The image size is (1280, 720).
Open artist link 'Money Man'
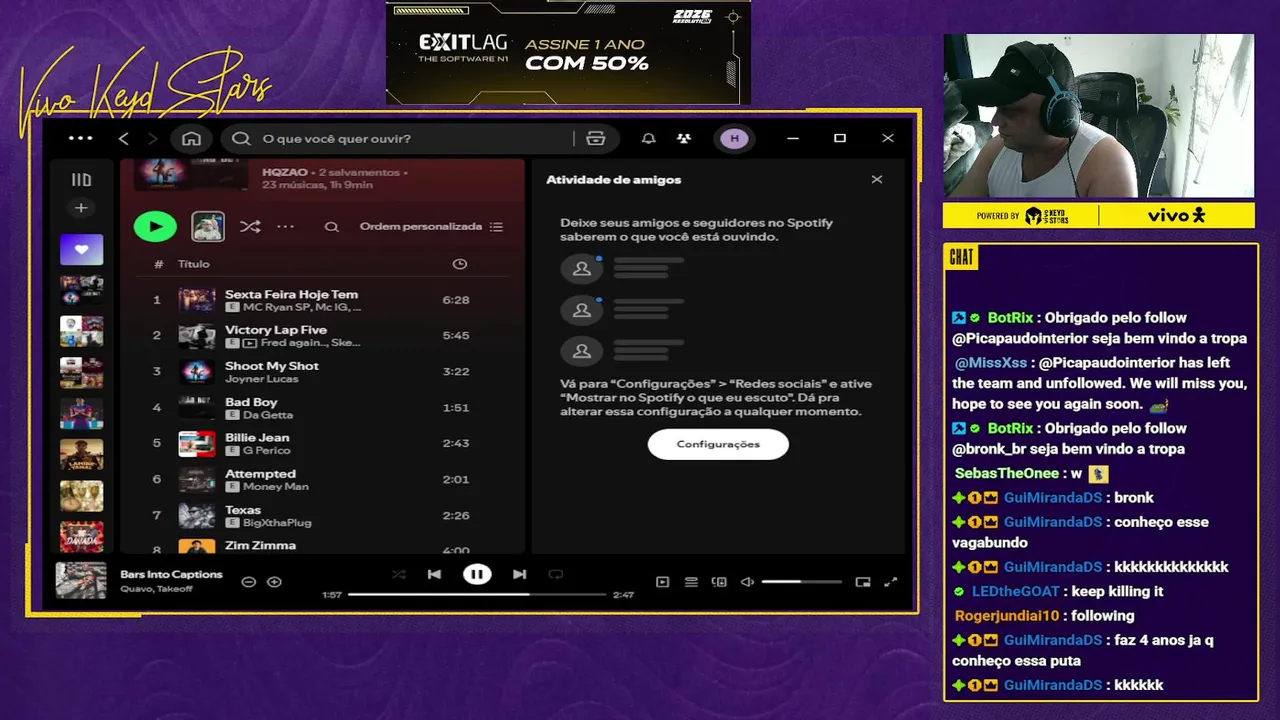[x=276, y=487]
